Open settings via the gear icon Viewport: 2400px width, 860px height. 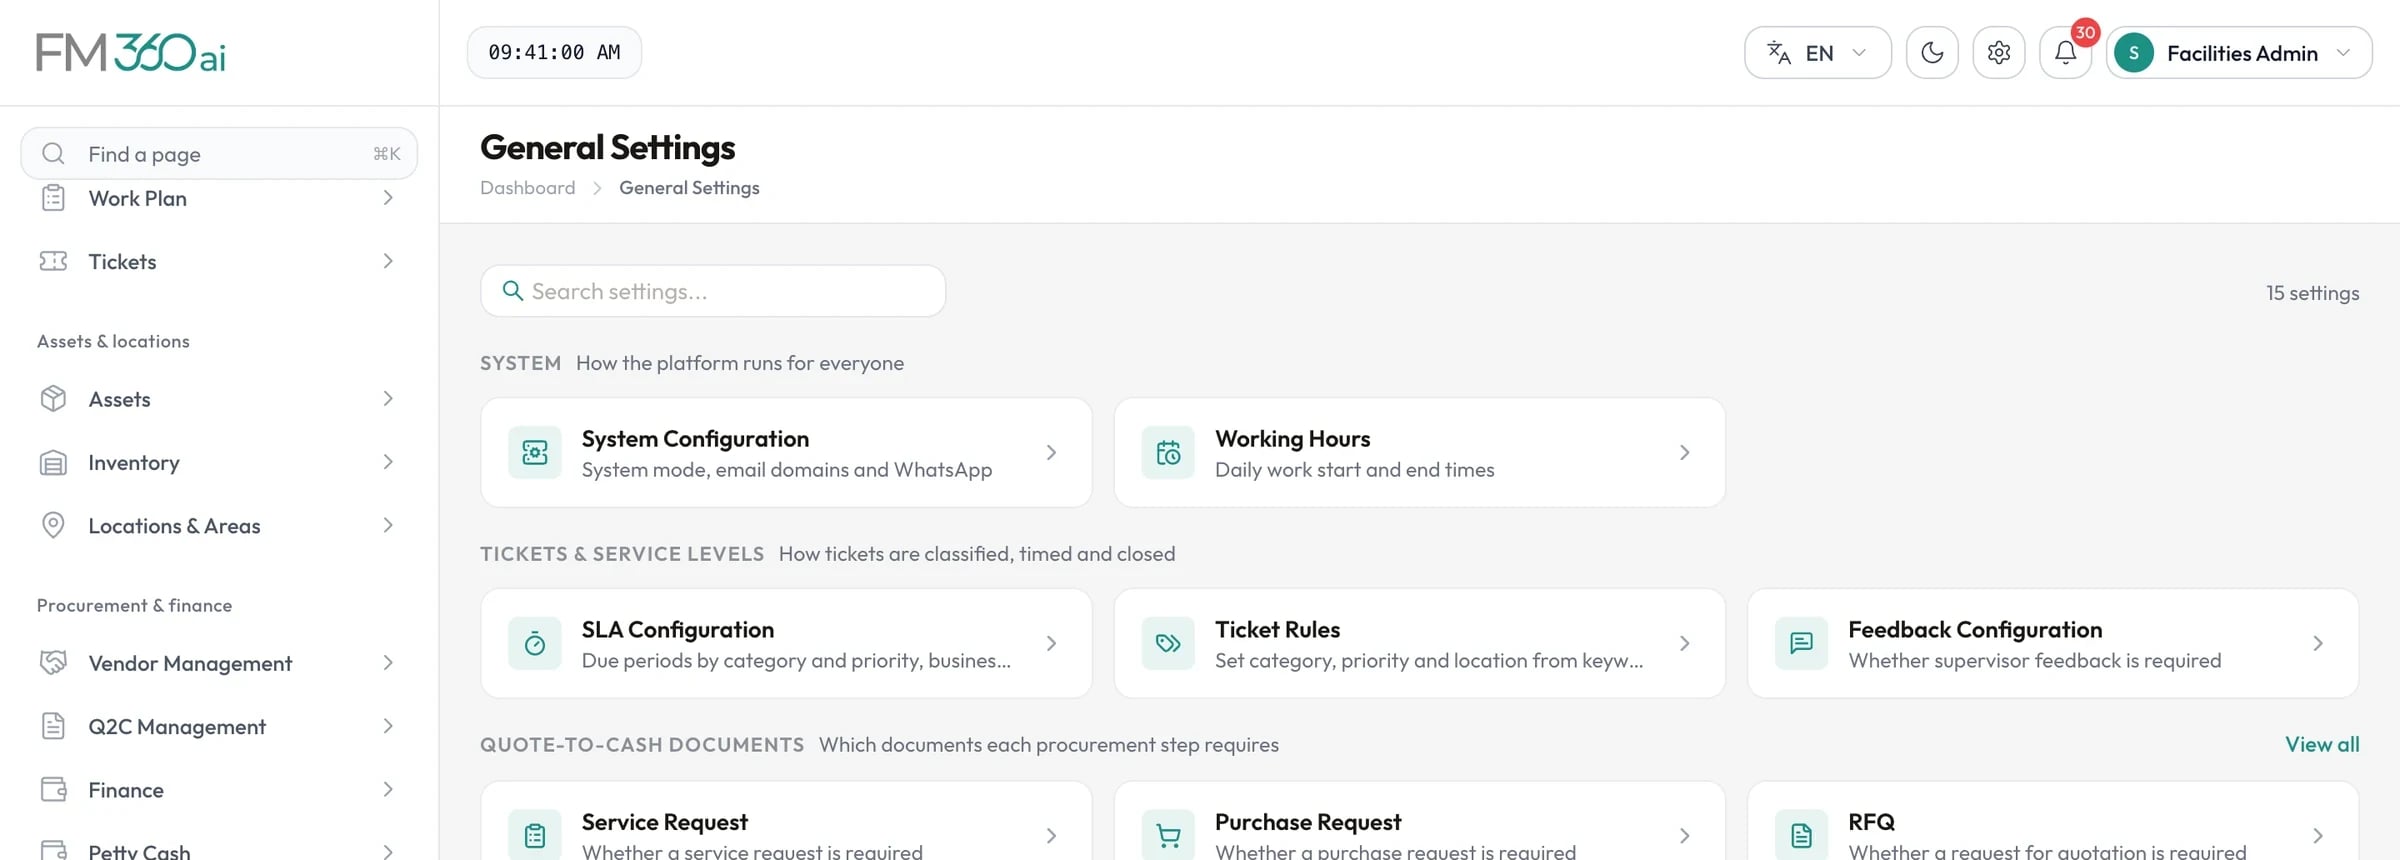pos(1999,53)
